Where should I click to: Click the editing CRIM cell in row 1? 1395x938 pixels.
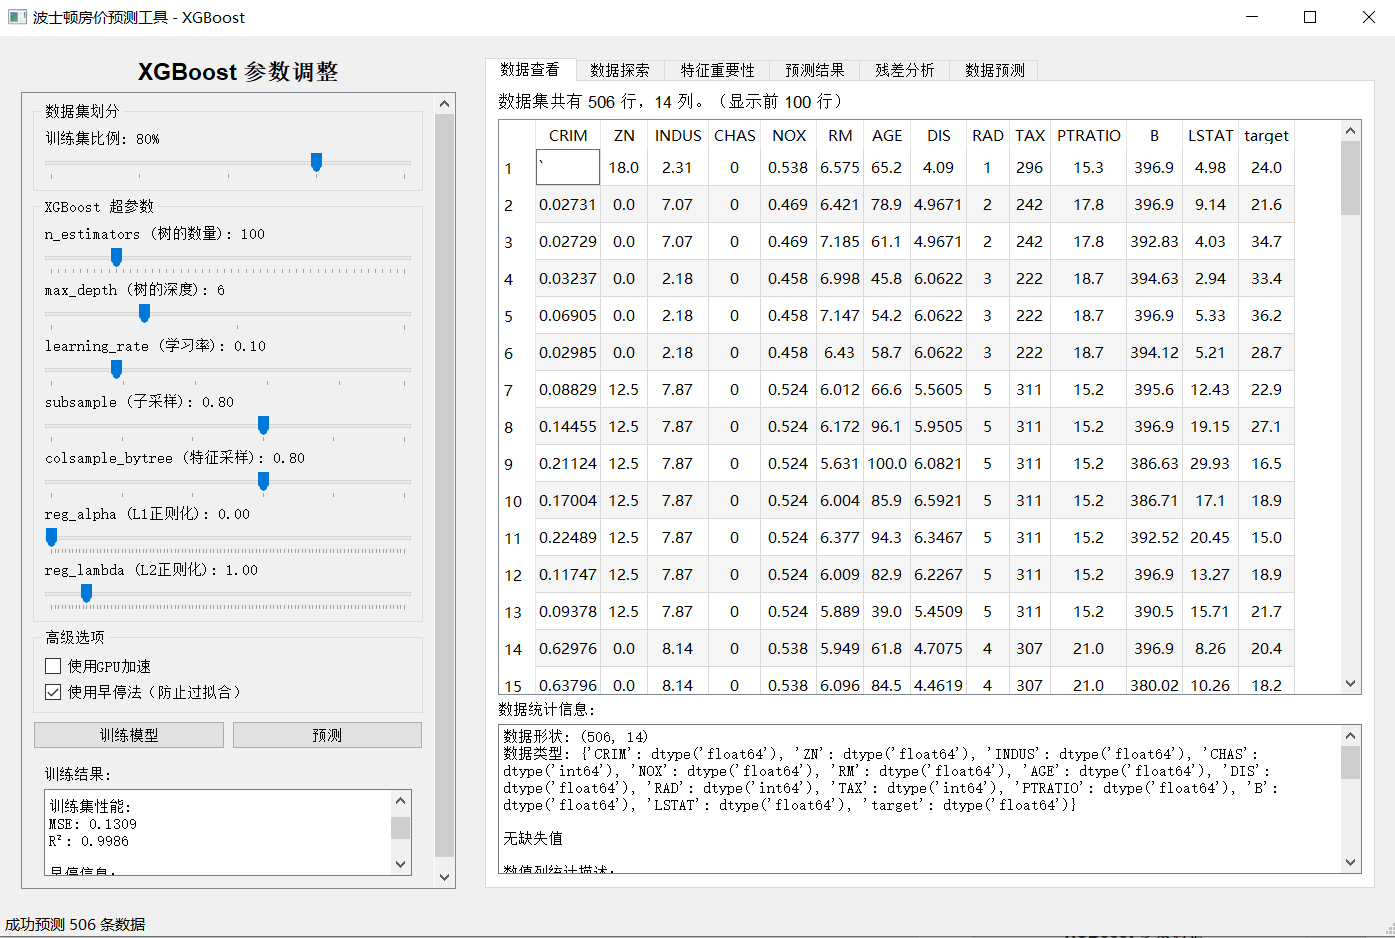tap(568, 167)
